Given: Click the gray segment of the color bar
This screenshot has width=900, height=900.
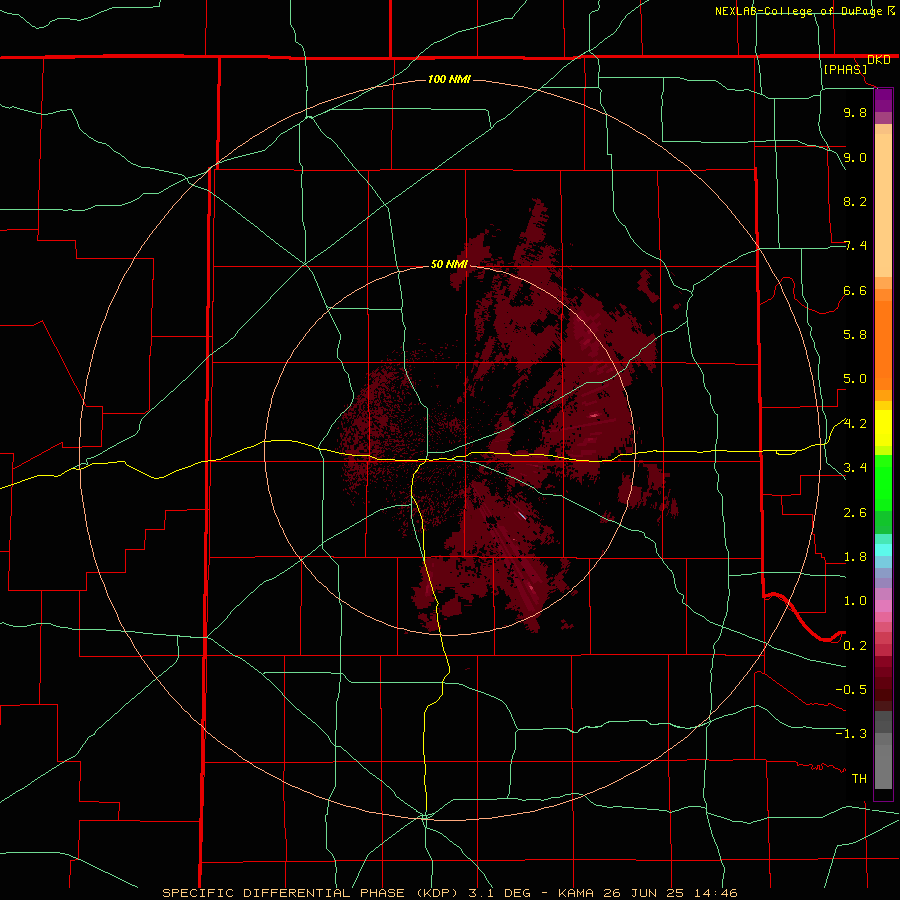Looking at the screenshot, I should tap(883, 752).
